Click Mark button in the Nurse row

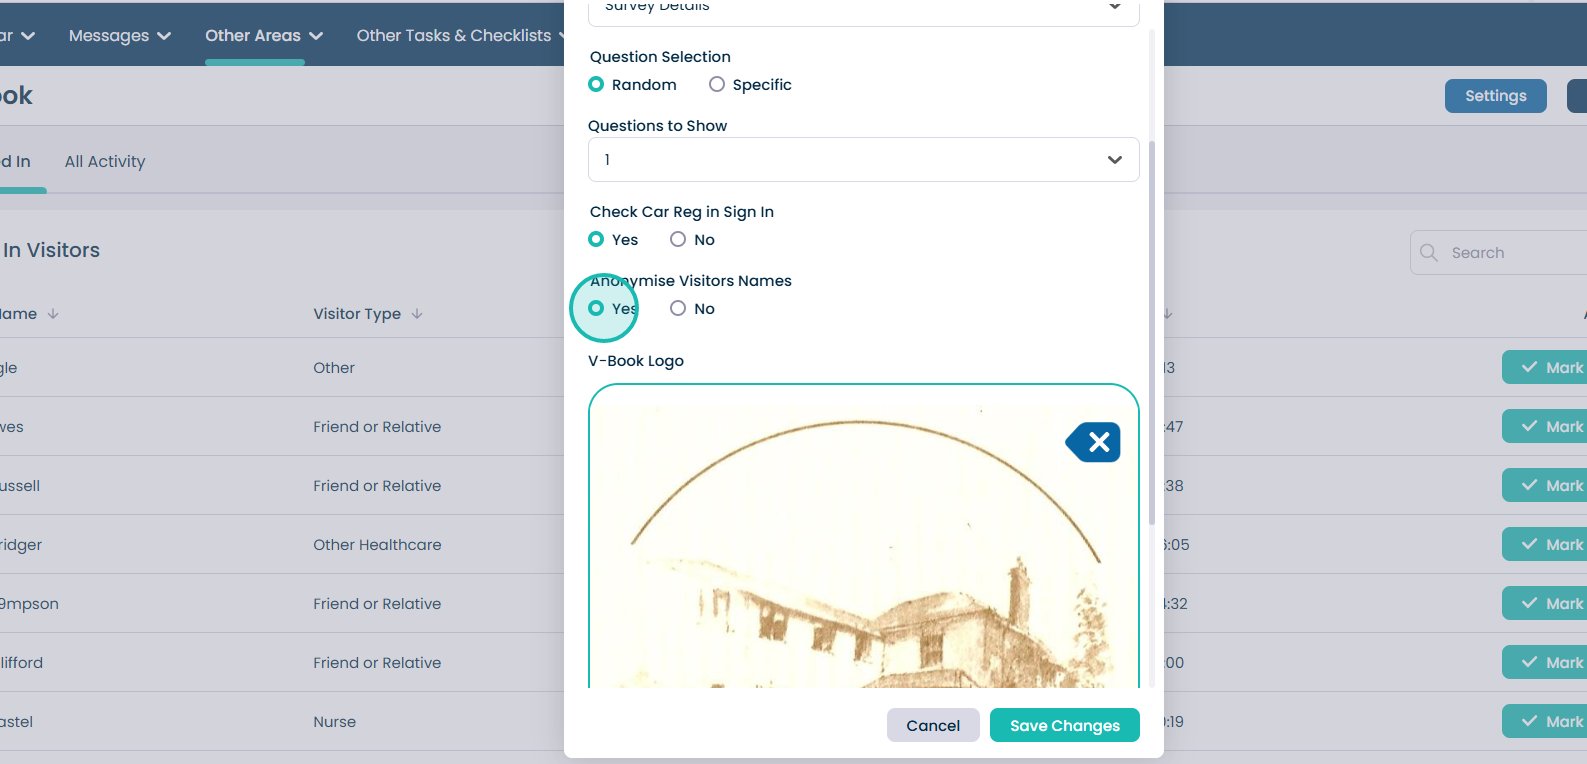(x=1544, y=722)
